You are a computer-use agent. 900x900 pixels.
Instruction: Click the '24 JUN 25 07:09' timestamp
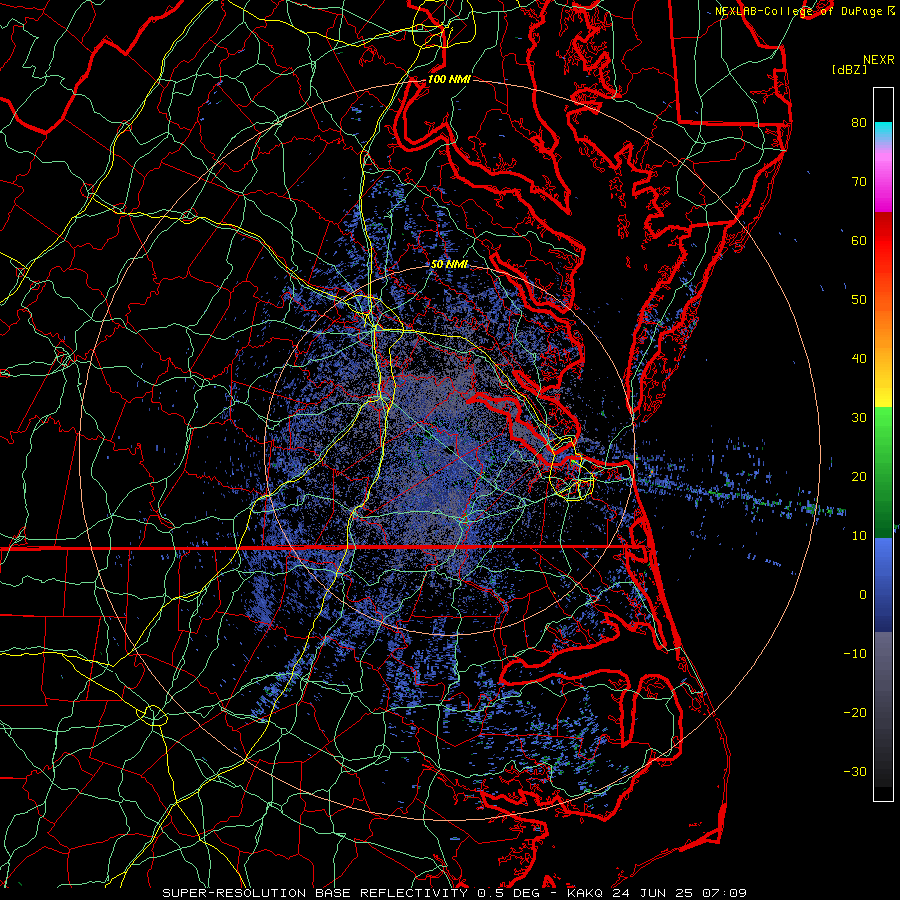[678, 893]
